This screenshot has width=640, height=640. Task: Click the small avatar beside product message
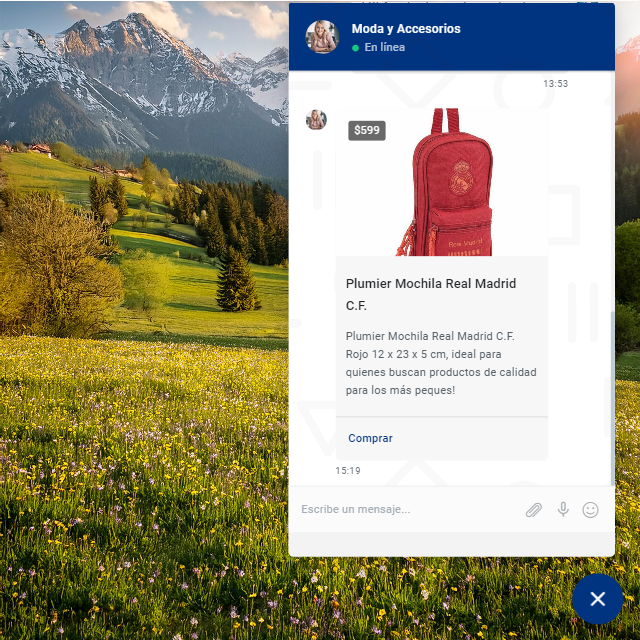tap(316, 120)
